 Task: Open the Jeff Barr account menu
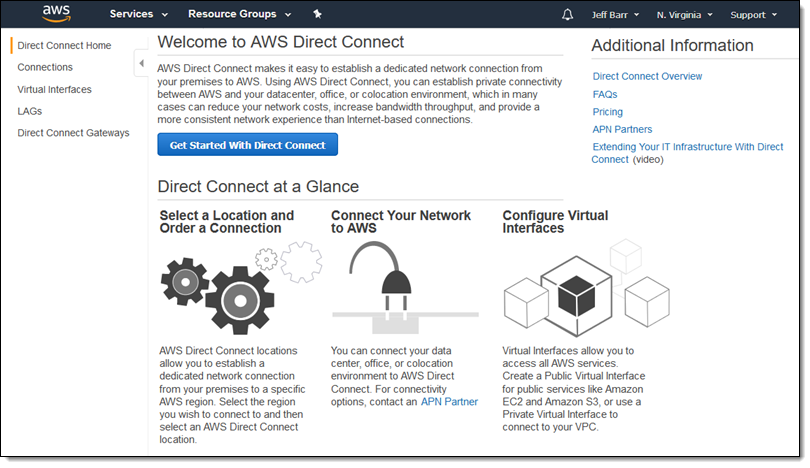617,15
